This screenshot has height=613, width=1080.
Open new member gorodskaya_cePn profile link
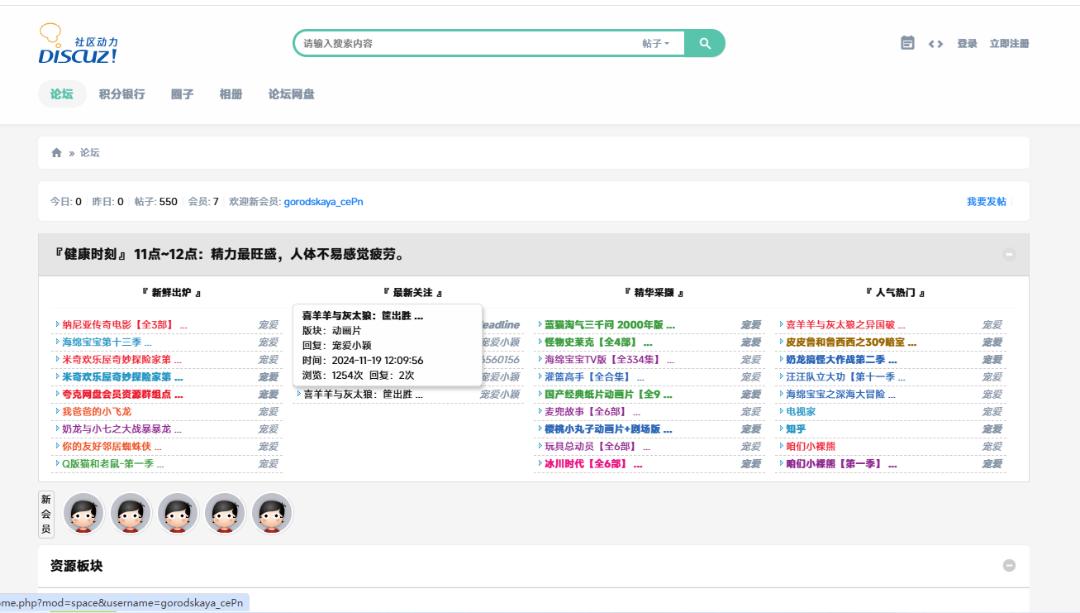pyautogui.click(x=323, y=201)
